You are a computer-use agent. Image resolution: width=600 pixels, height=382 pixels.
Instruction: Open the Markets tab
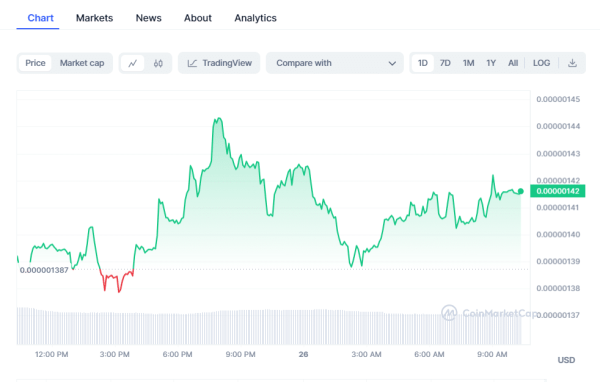coord(94,18)
